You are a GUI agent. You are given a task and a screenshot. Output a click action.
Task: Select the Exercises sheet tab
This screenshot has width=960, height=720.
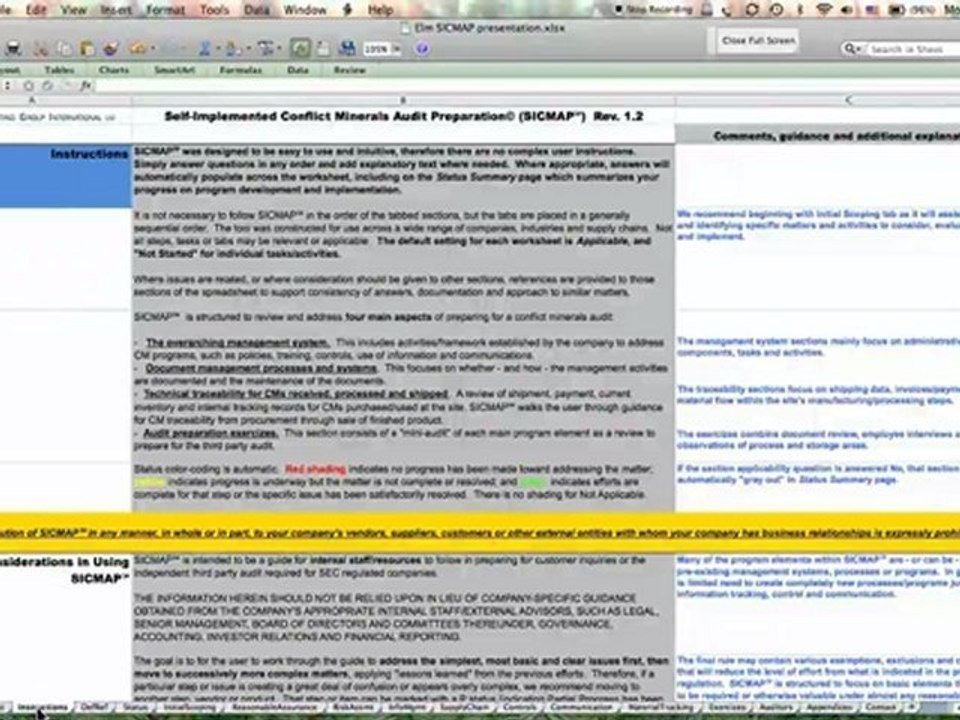pyautogui.click(x=727, y=707)
